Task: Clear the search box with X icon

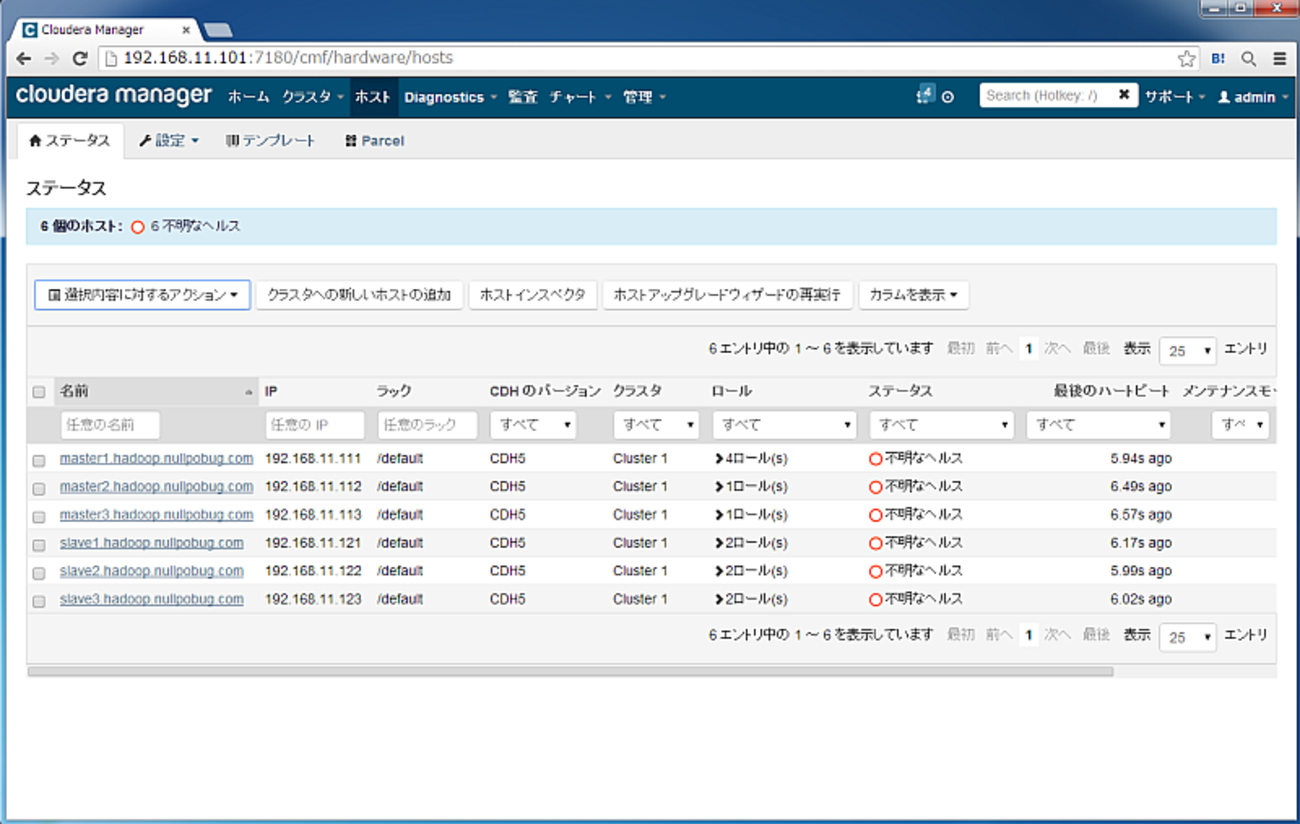Action: [1124, 95]
